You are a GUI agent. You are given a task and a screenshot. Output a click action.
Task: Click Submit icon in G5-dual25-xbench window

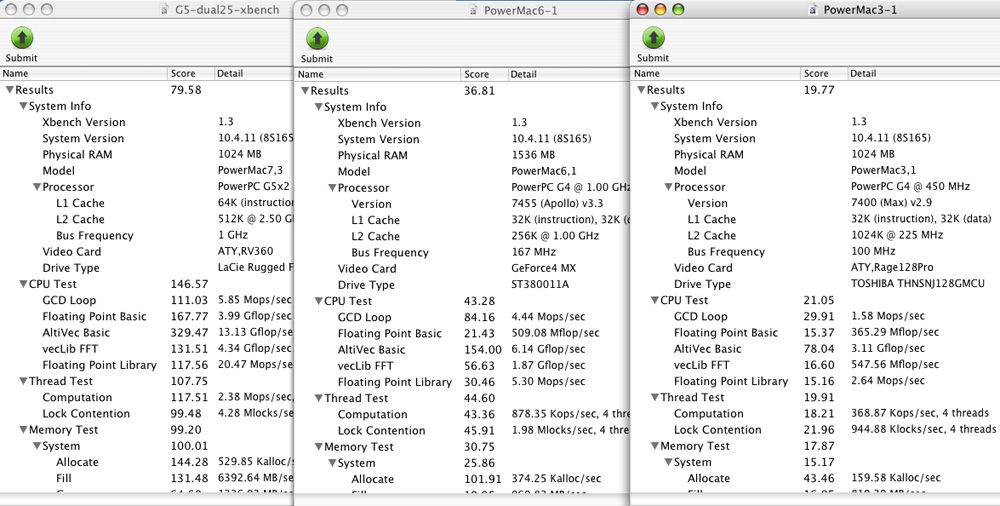[21, 38]
